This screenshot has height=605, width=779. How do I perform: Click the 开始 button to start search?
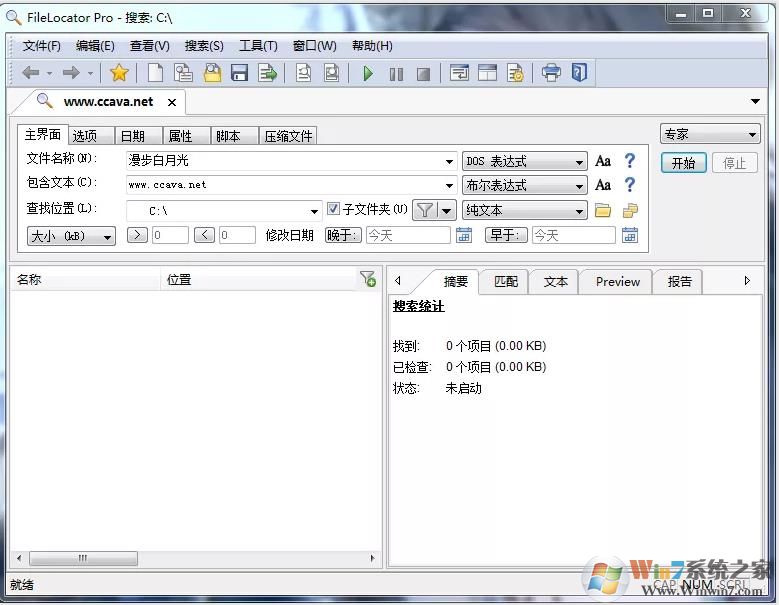coord(684,163)
